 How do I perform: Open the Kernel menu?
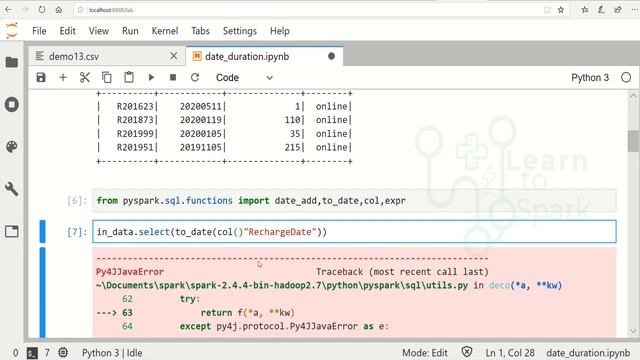pyautogui.click(x=165, y=31)
